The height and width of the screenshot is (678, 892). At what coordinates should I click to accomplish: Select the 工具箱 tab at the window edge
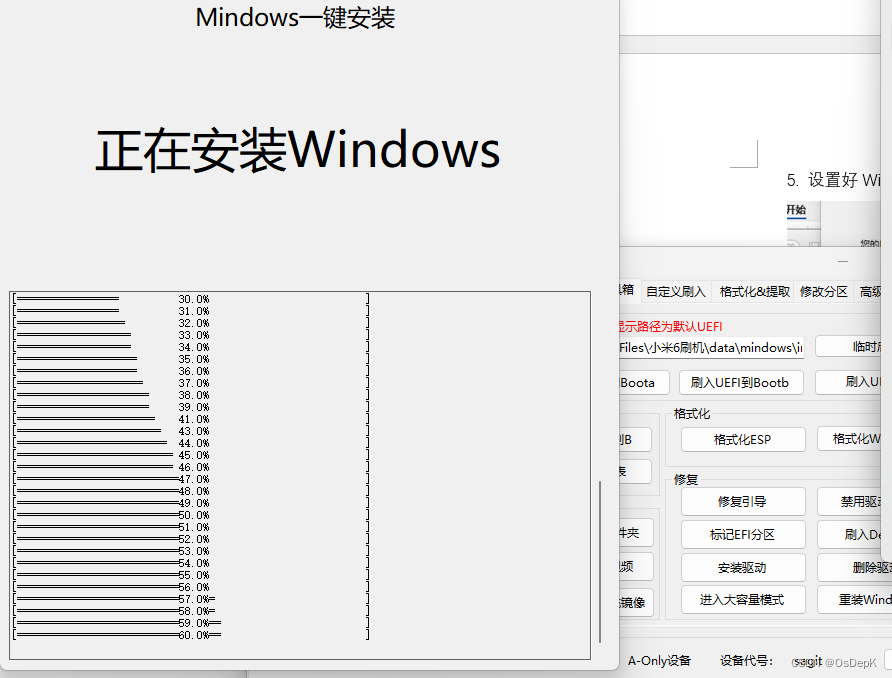(628, 290)
